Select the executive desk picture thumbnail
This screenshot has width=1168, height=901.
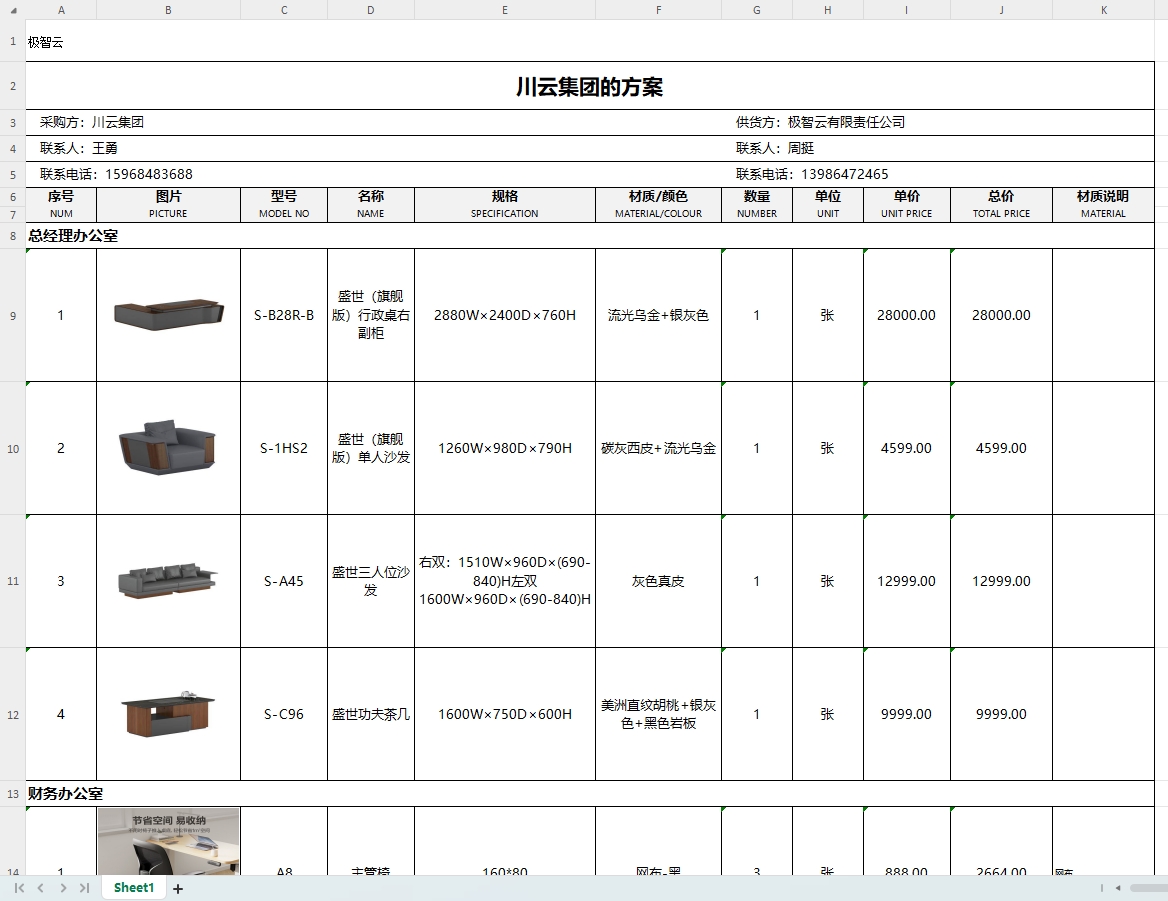168,314
